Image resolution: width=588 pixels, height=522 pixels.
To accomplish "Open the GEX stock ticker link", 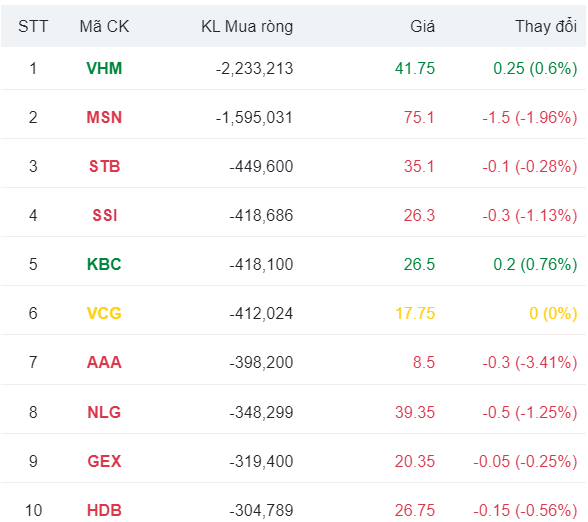I will [x=104, y=461].
